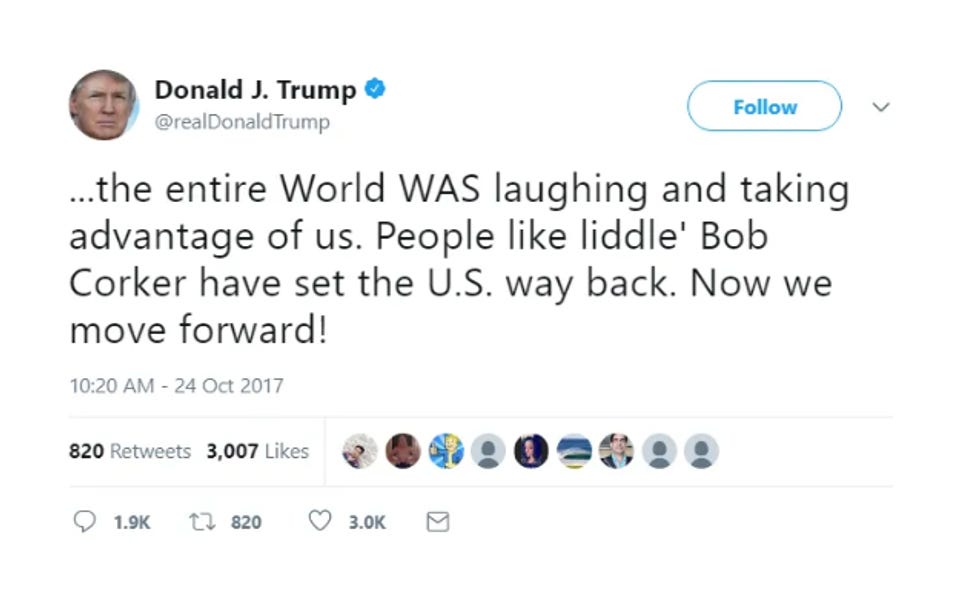Viewport: 980px width, 594px height.
Task: Open the stadium photo liker avatar
Action: tap(574, 451)
